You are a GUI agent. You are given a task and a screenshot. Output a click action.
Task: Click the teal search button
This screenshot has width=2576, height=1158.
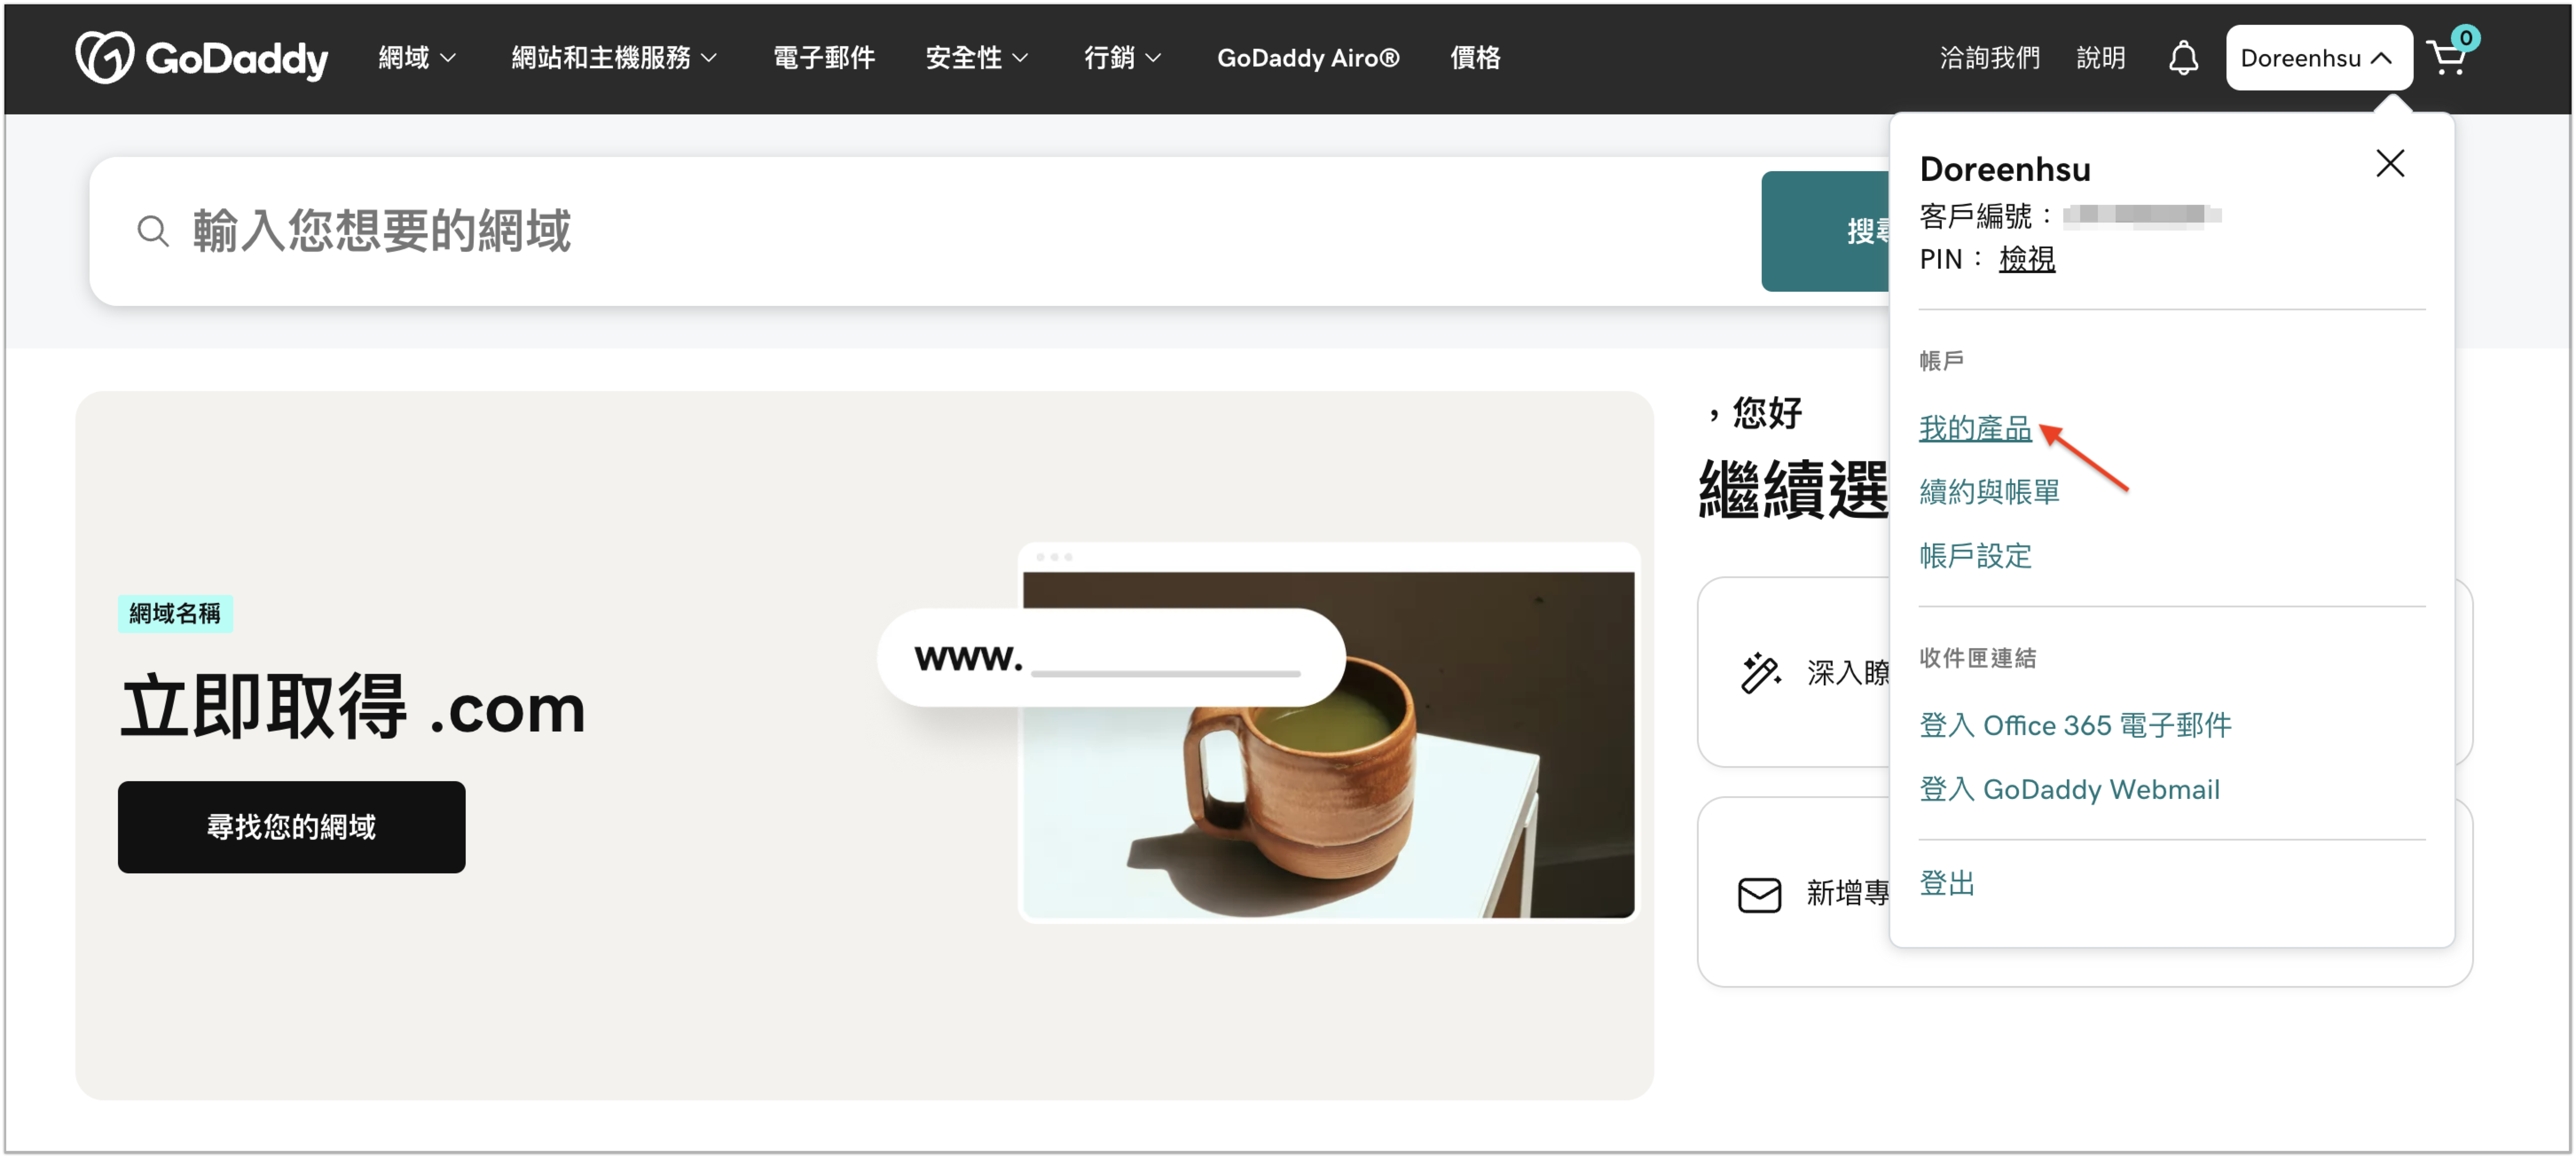[x=1825, y=231]
